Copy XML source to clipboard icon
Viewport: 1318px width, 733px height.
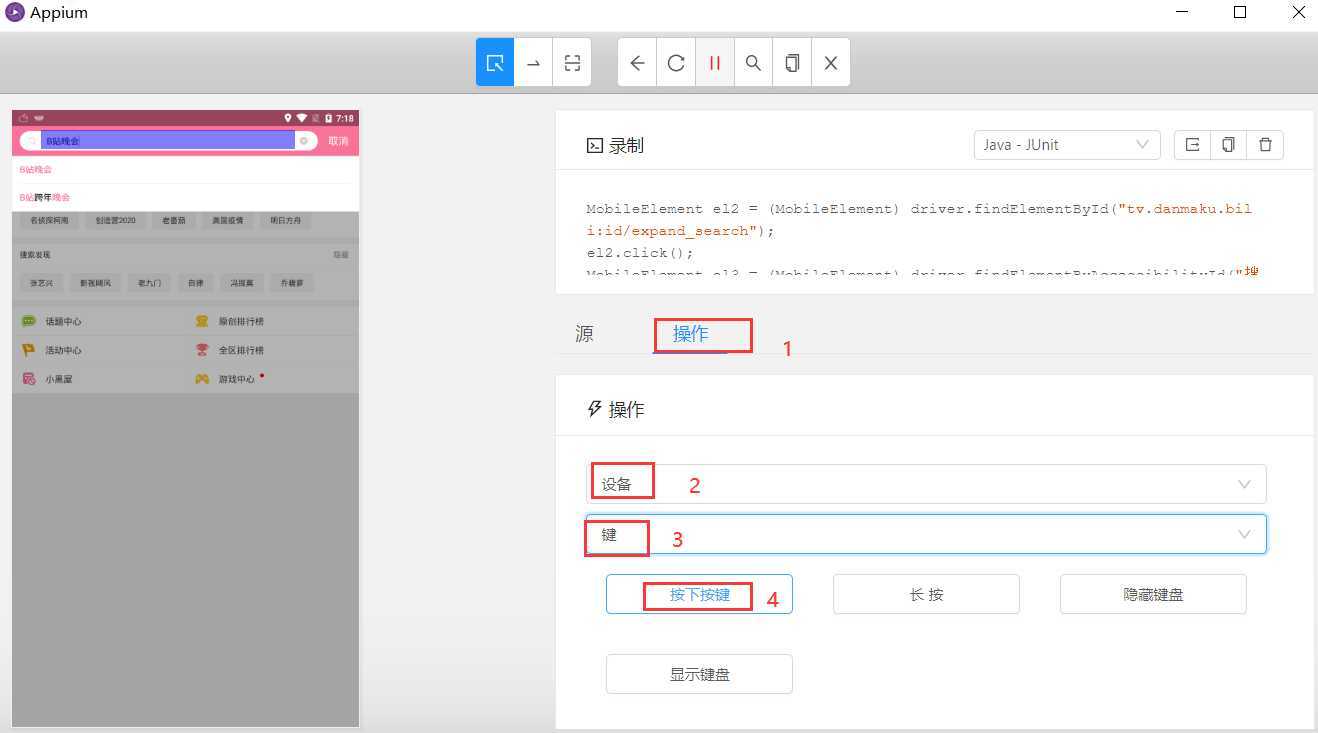pyautogui.click(x=792, y=63)
